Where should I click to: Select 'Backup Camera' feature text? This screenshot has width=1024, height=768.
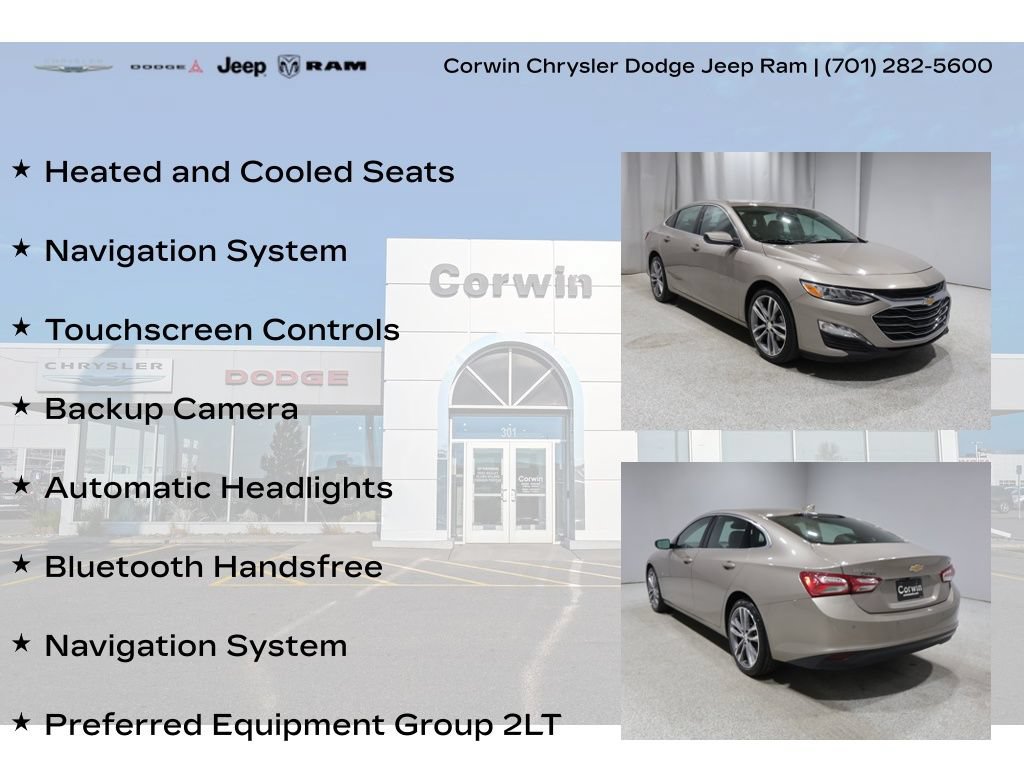tap(171, 409)
